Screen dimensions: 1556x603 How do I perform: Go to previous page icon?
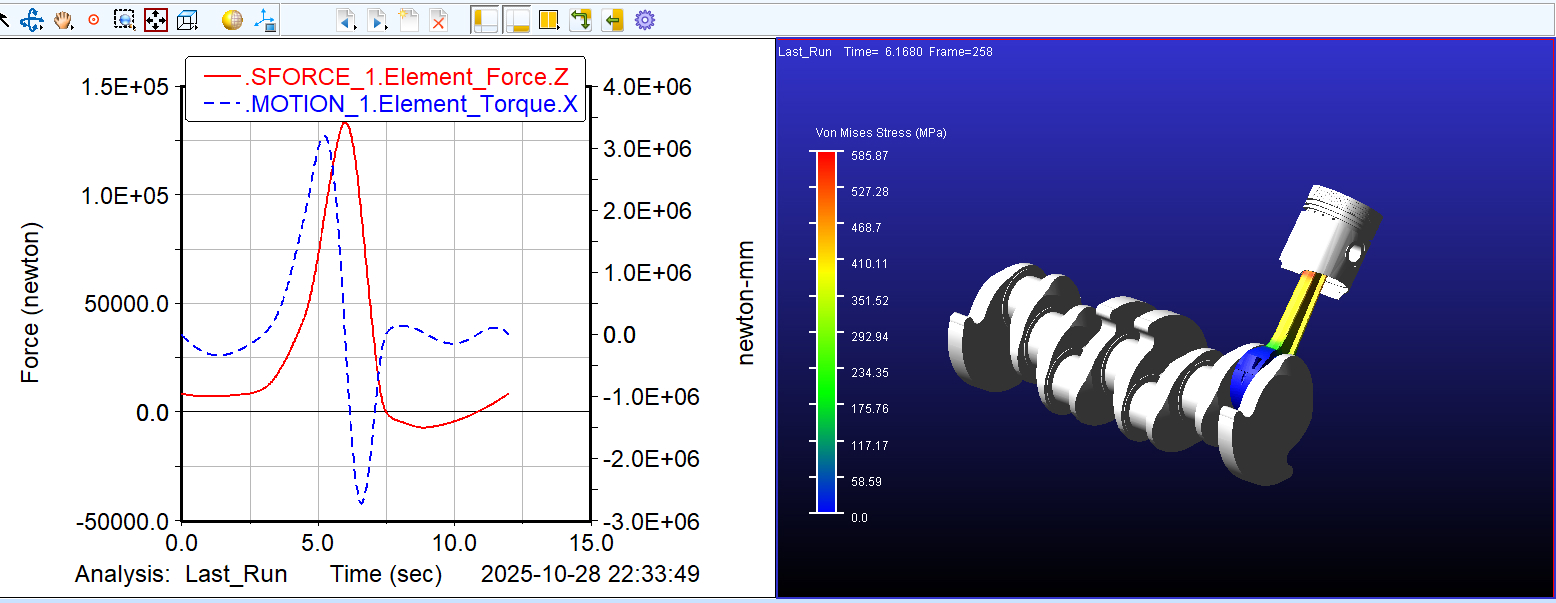pyautogui.click(x=346, y=19)
